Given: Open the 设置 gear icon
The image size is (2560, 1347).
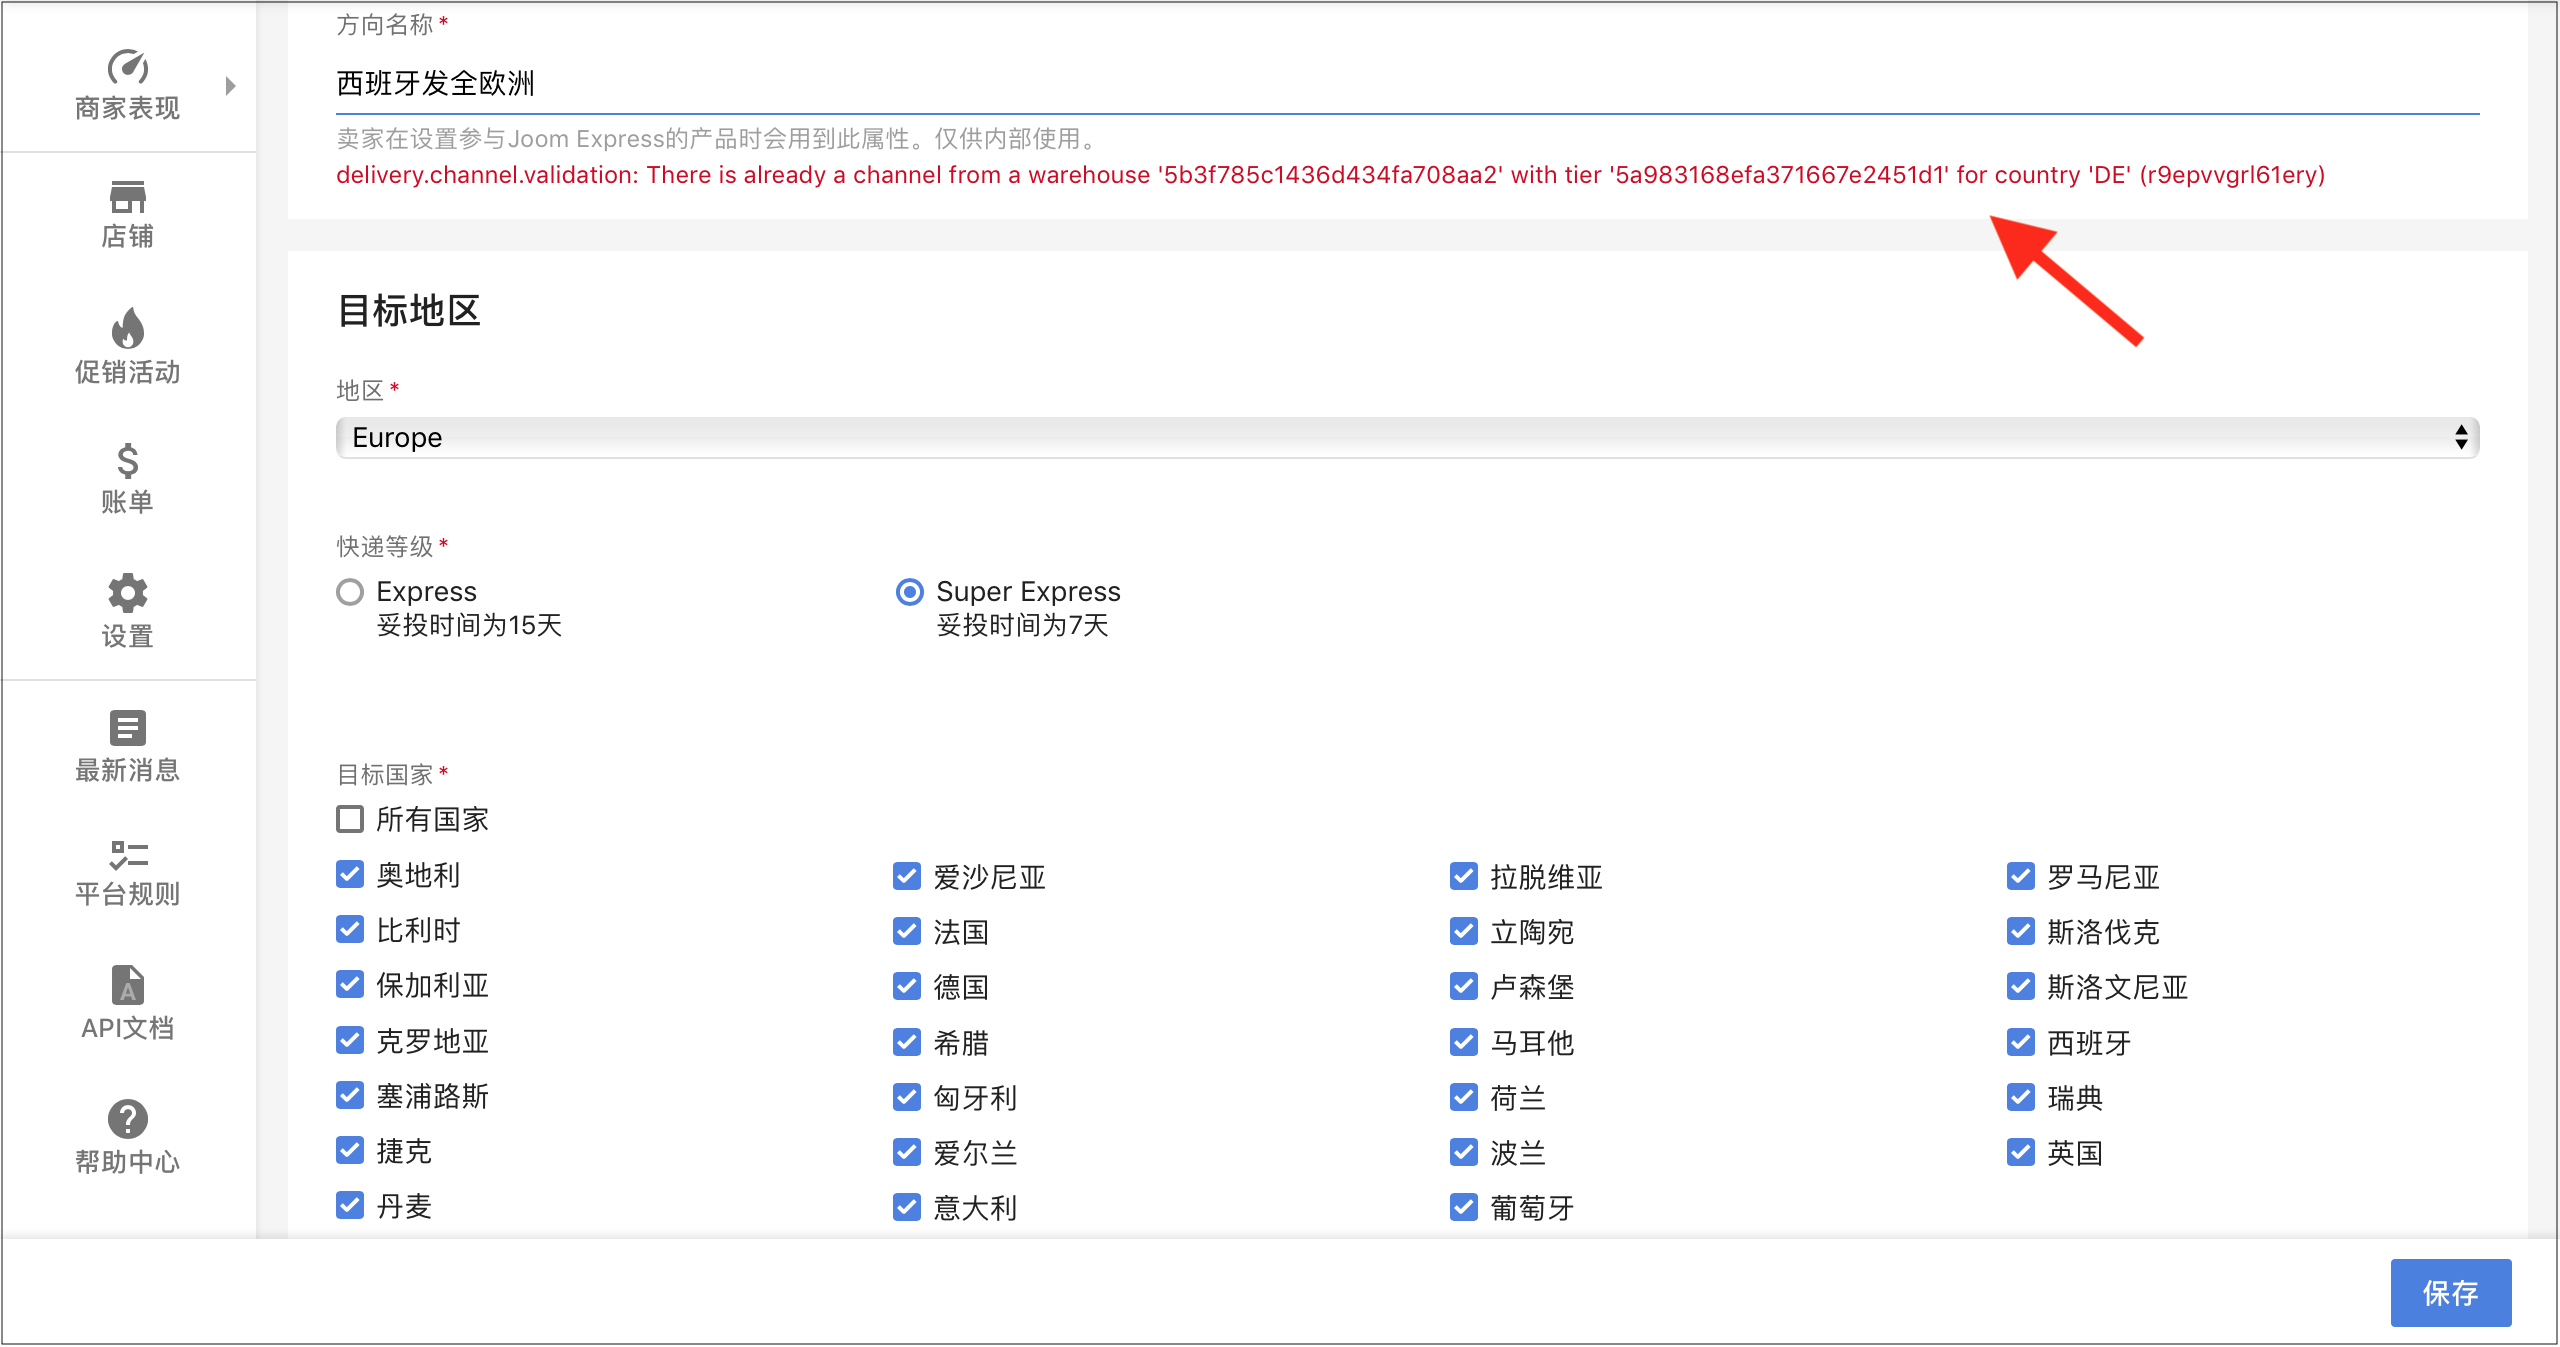Looking at the screenshot, I should [128, 594].
